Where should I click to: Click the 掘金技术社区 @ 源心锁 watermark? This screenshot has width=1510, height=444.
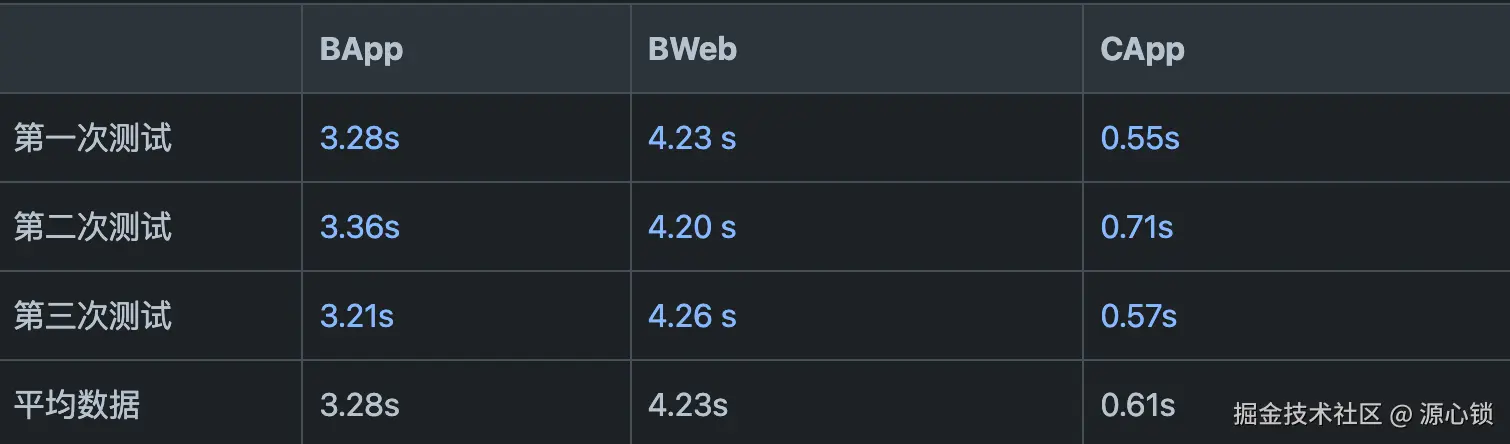tap(1362, 413)
